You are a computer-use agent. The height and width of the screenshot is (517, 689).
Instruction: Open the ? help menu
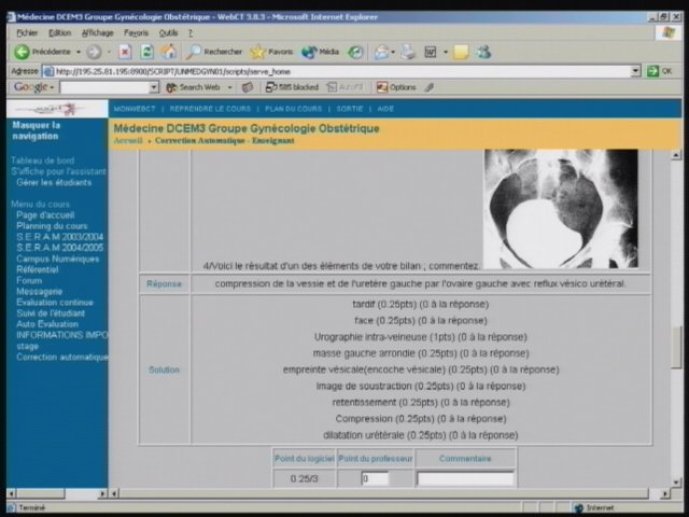coord(190,33)
